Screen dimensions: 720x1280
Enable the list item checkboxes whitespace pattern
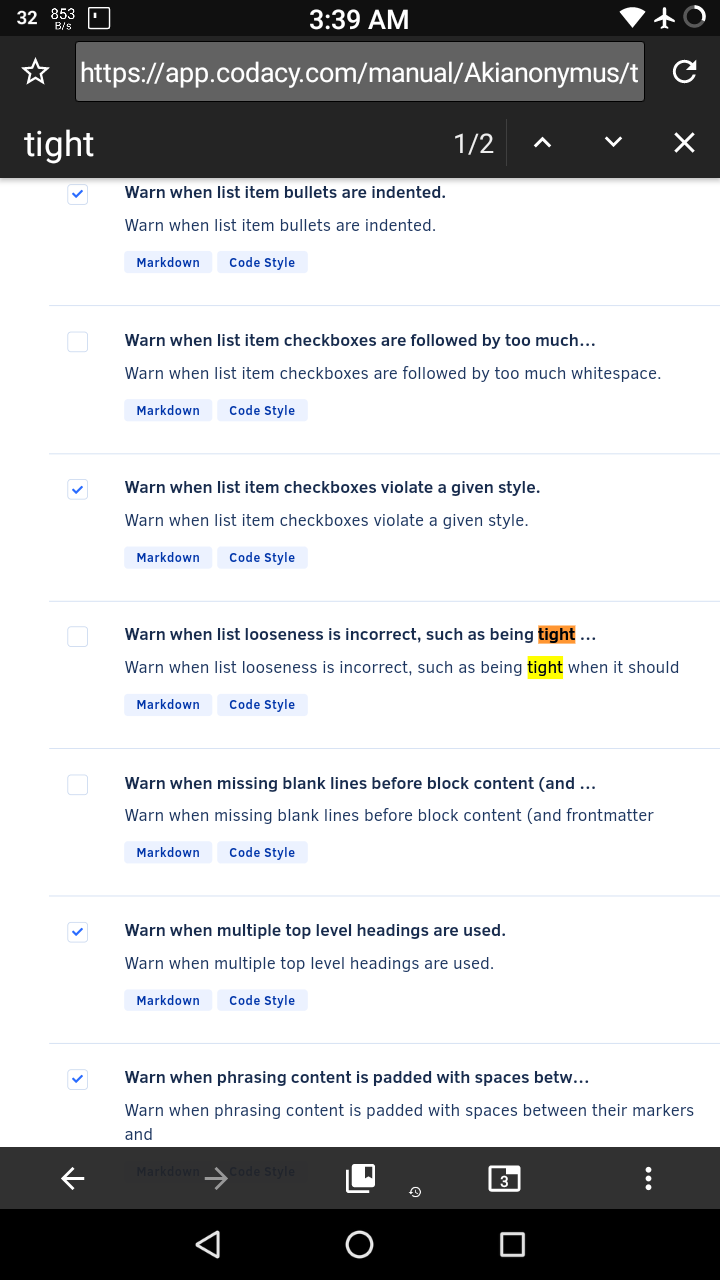tap(77, 341)
